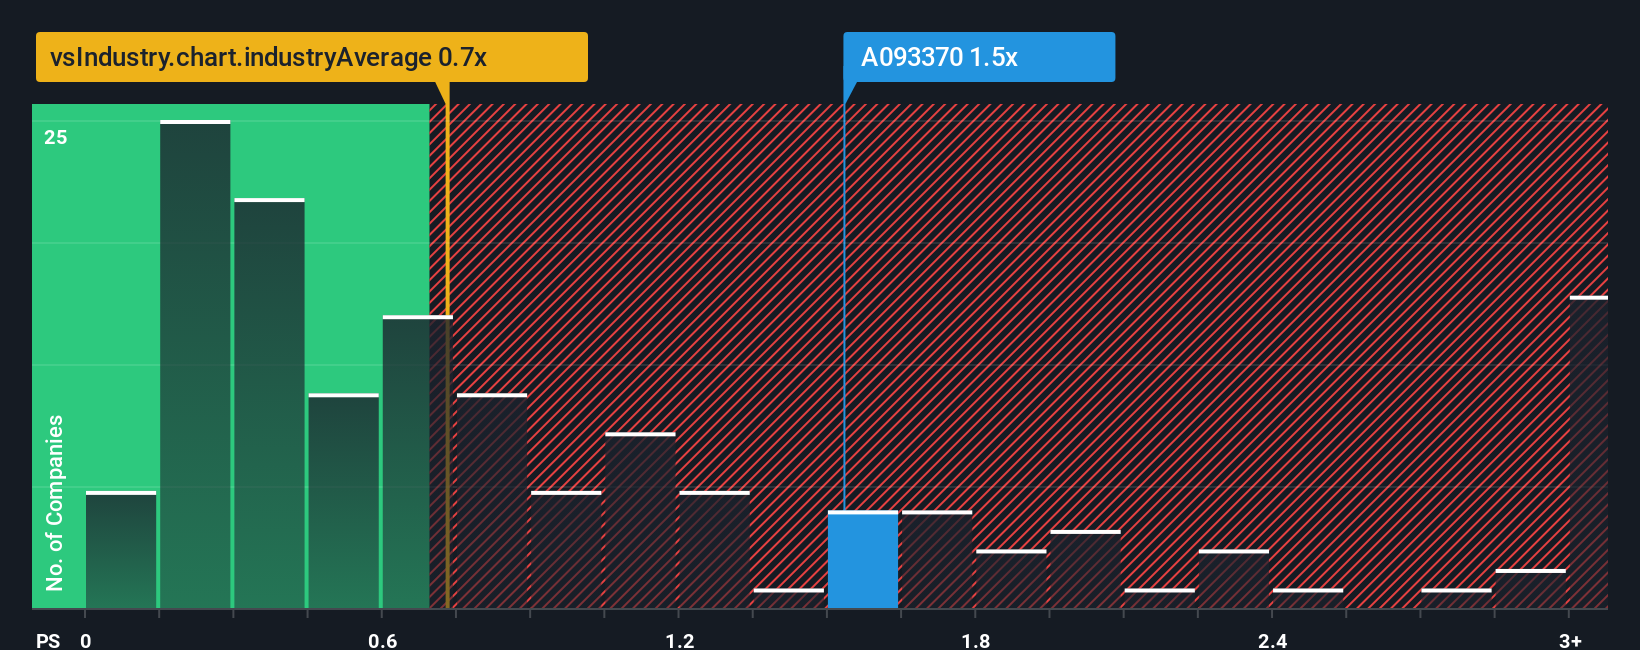1640x650 pixels.
Task: Select the highlighted blue A093370 bar
Action: tap(863, 560)
